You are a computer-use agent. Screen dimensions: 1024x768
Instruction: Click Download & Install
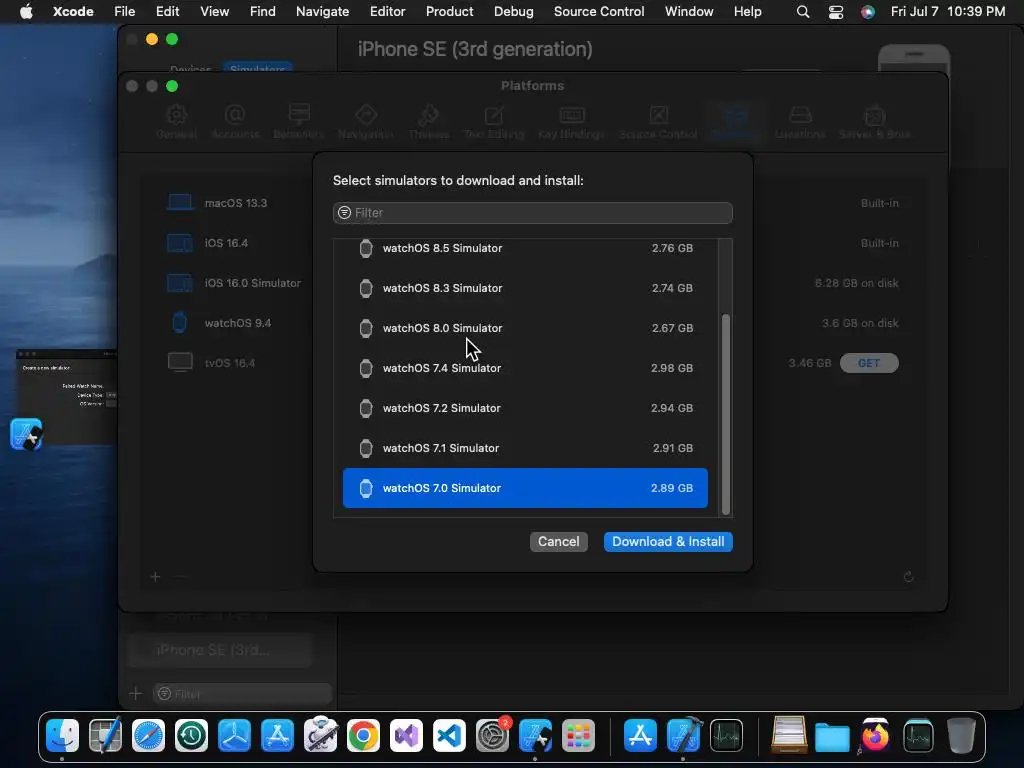click(x=668, y=541)
